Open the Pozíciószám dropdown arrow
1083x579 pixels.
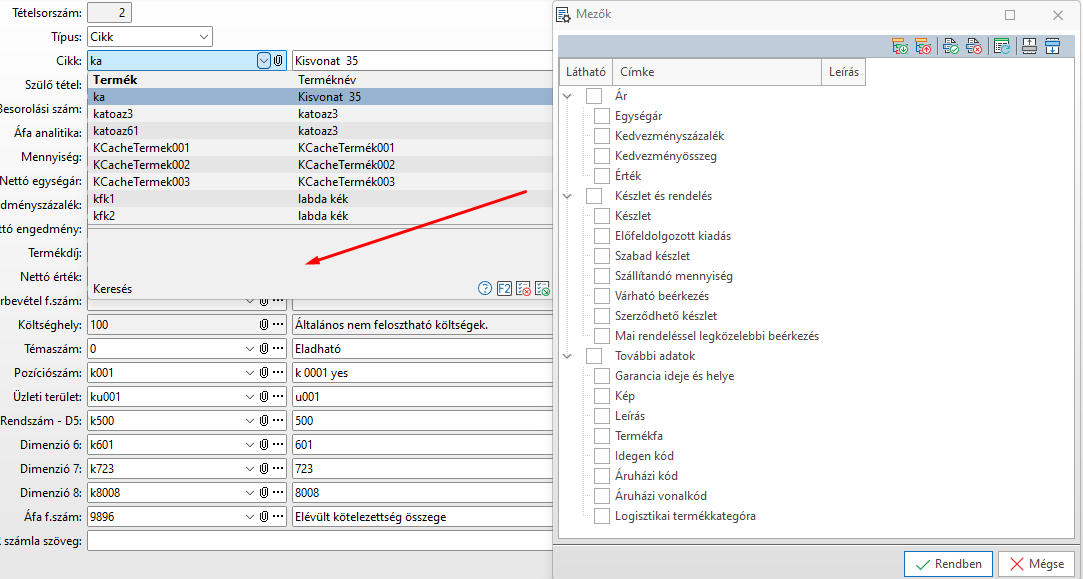[250, 373]
